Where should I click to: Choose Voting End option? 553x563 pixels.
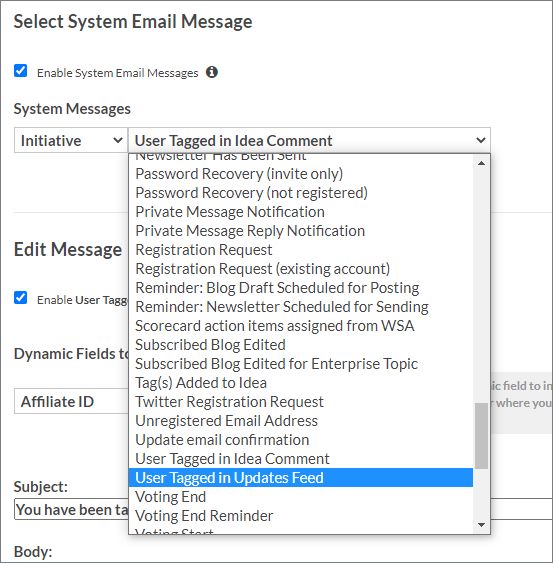301,497
